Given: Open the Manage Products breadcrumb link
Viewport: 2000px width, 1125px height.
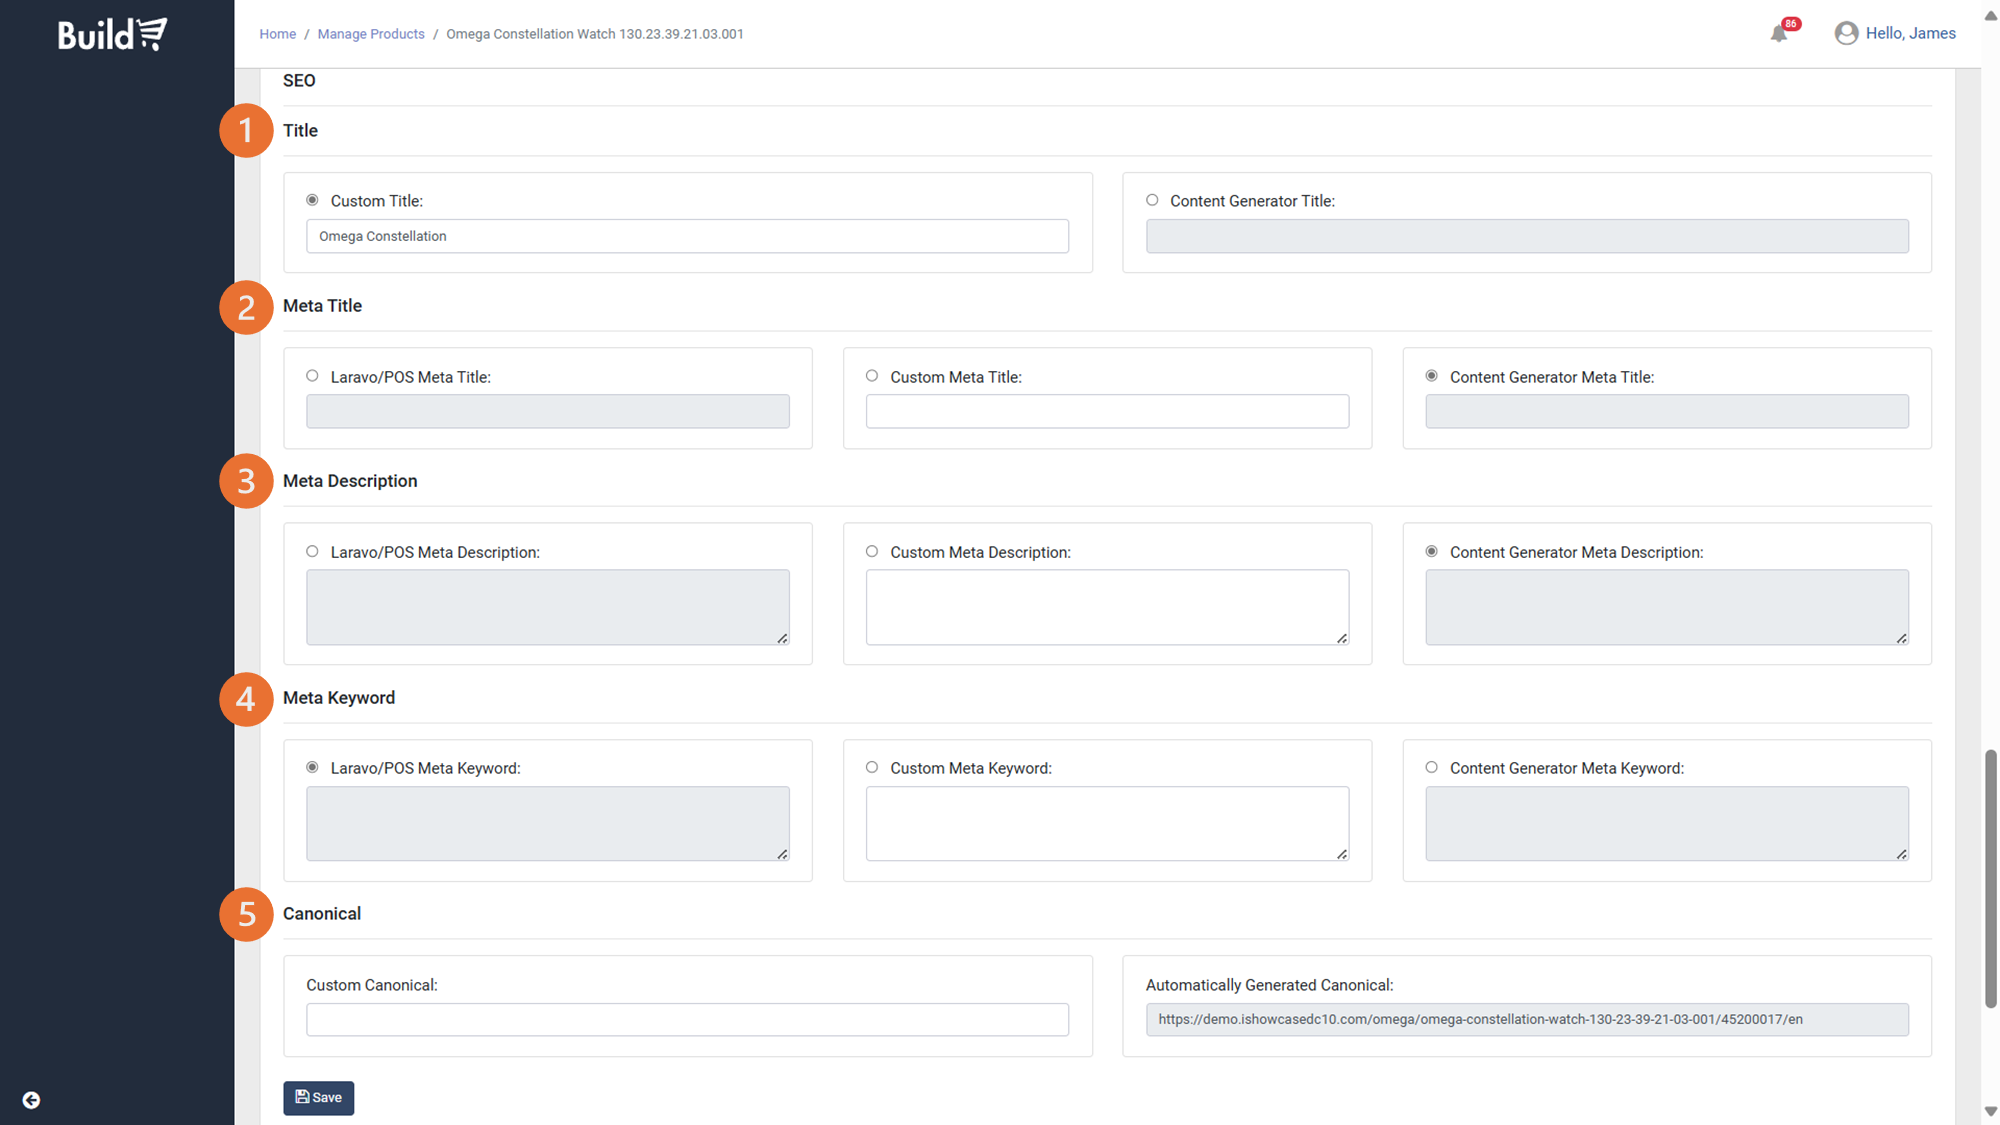Looking at the screenshot, I should (x=371, y=34).
